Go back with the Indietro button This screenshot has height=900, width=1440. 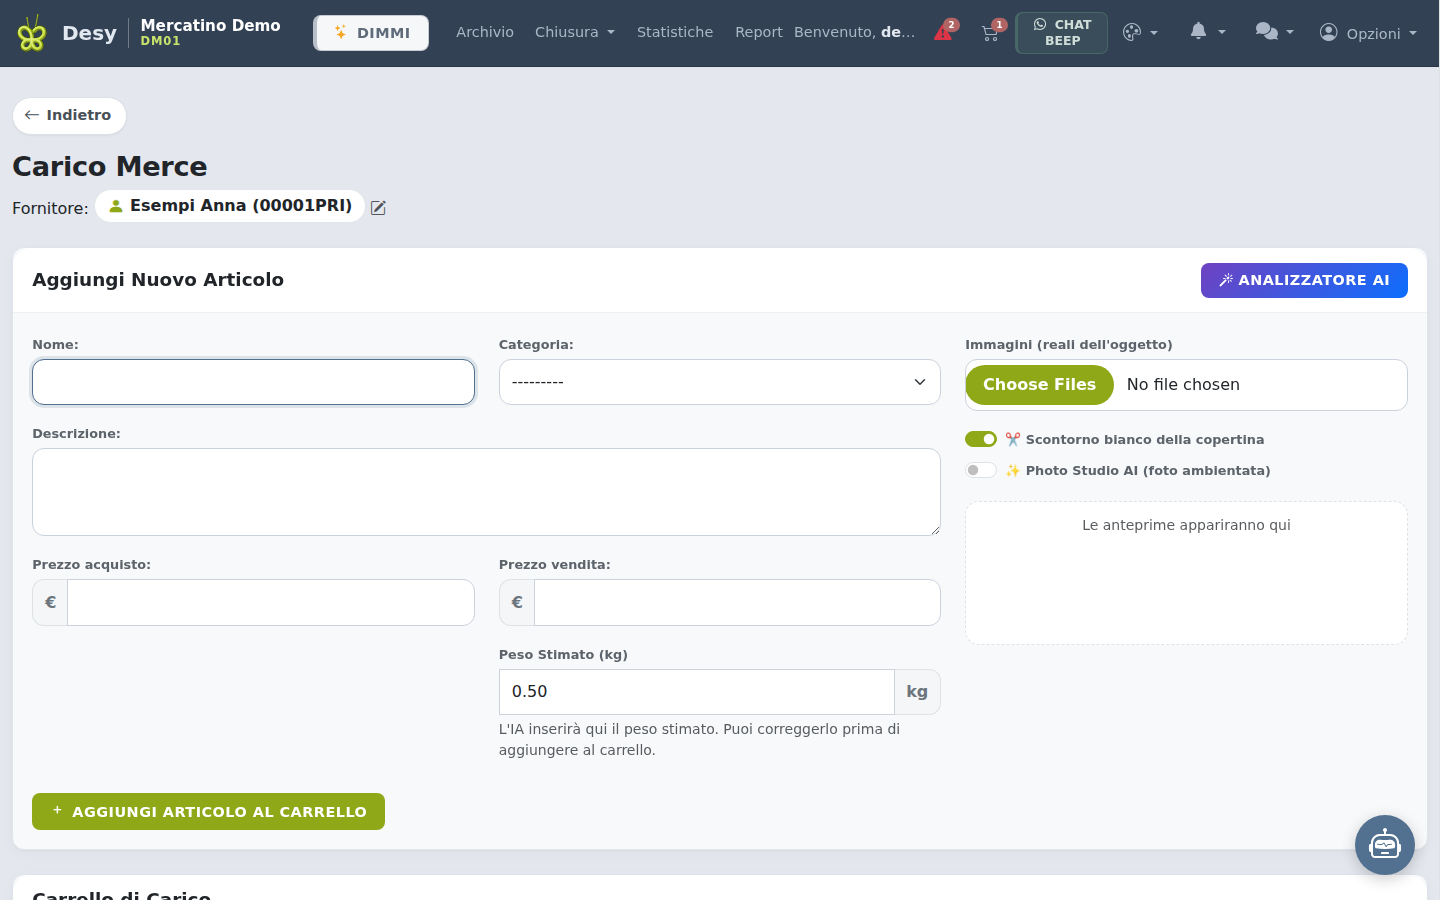(69, 116)
